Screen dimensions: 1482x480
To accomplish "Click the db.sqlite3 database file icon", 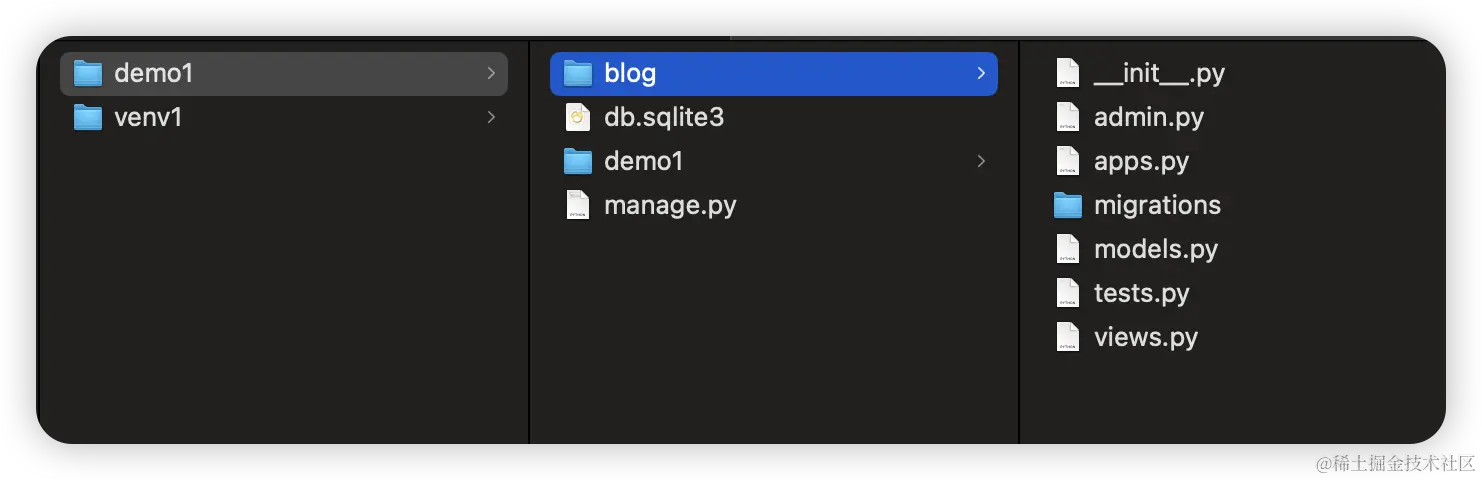I will [x=578, y=118].
